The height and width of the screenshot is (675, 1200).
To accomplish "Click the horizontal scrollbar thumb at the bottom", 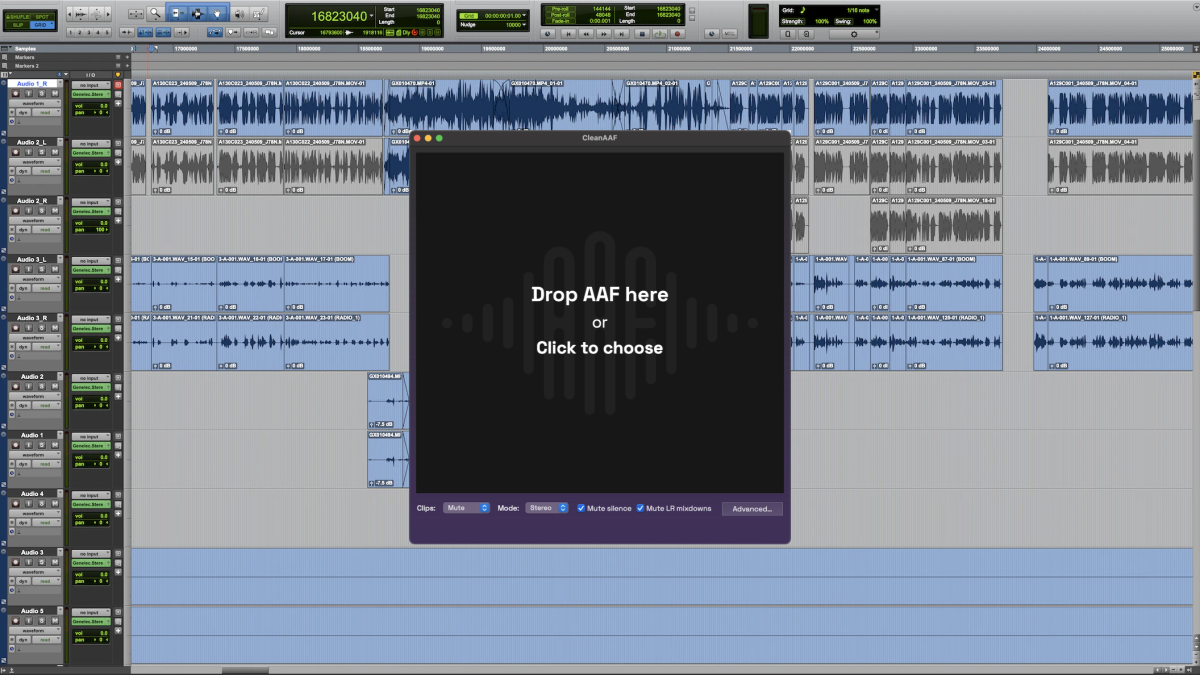I will [245, 670].
